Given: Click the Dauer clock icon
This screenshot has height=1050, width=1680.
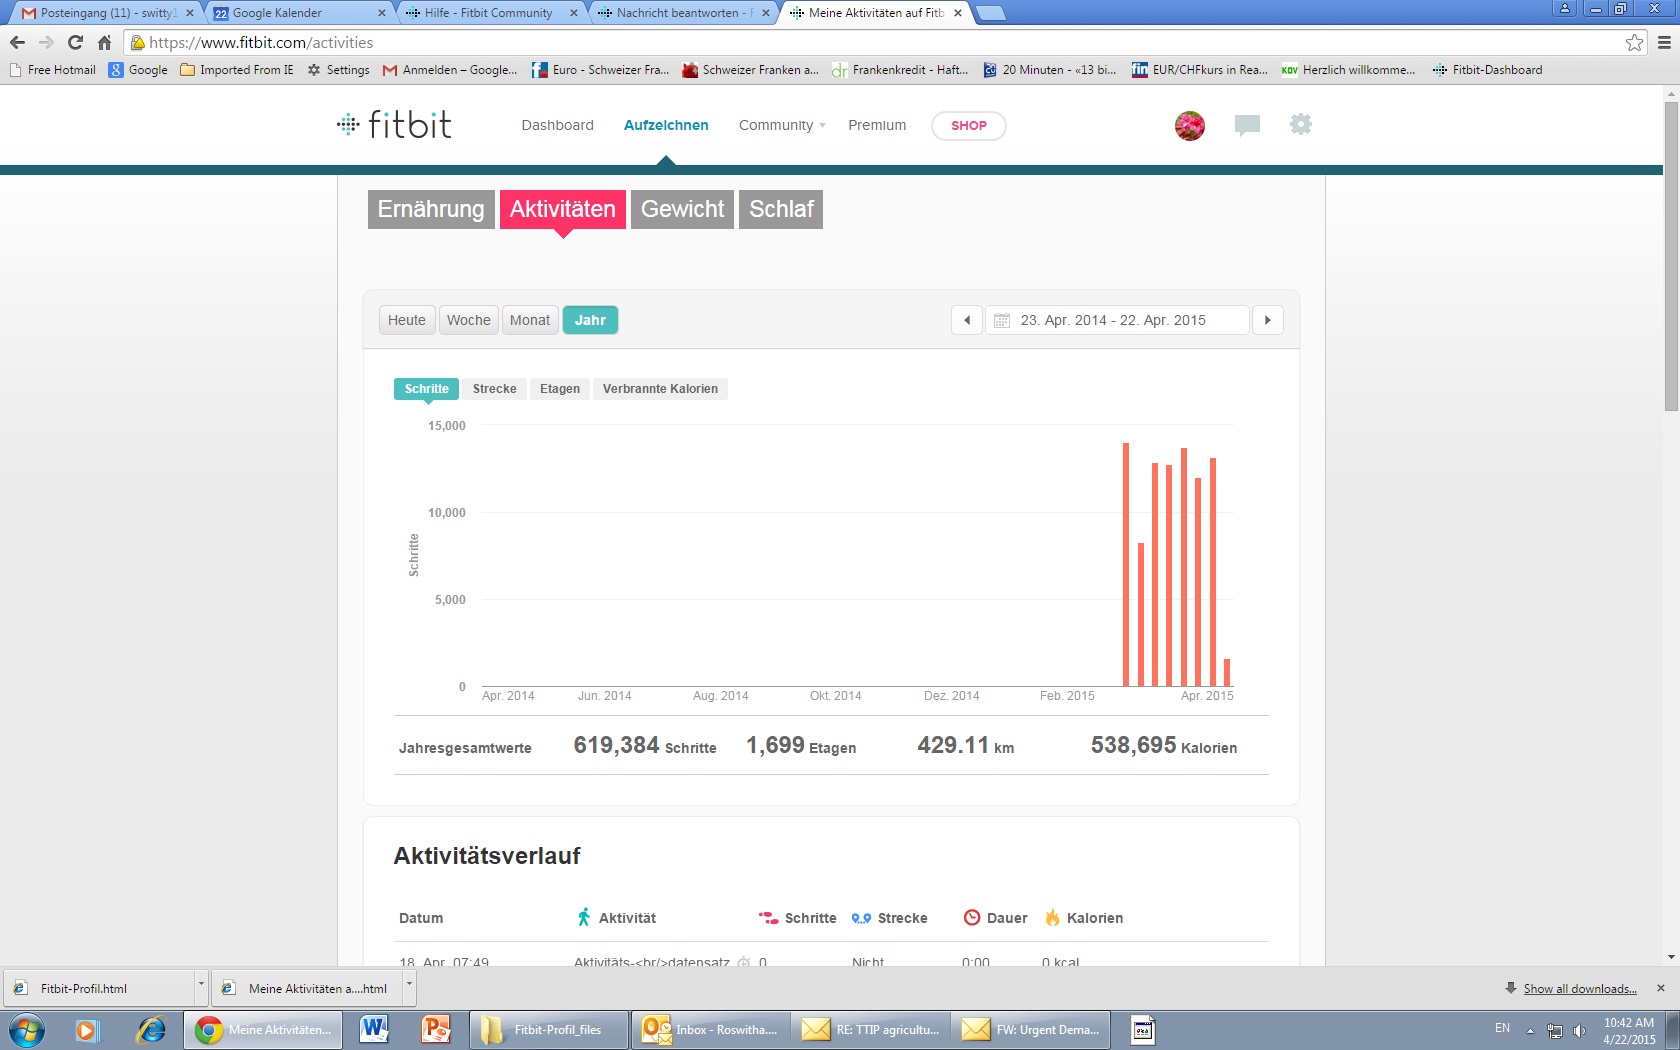Looking at the screenshot, I should (971, 917).
